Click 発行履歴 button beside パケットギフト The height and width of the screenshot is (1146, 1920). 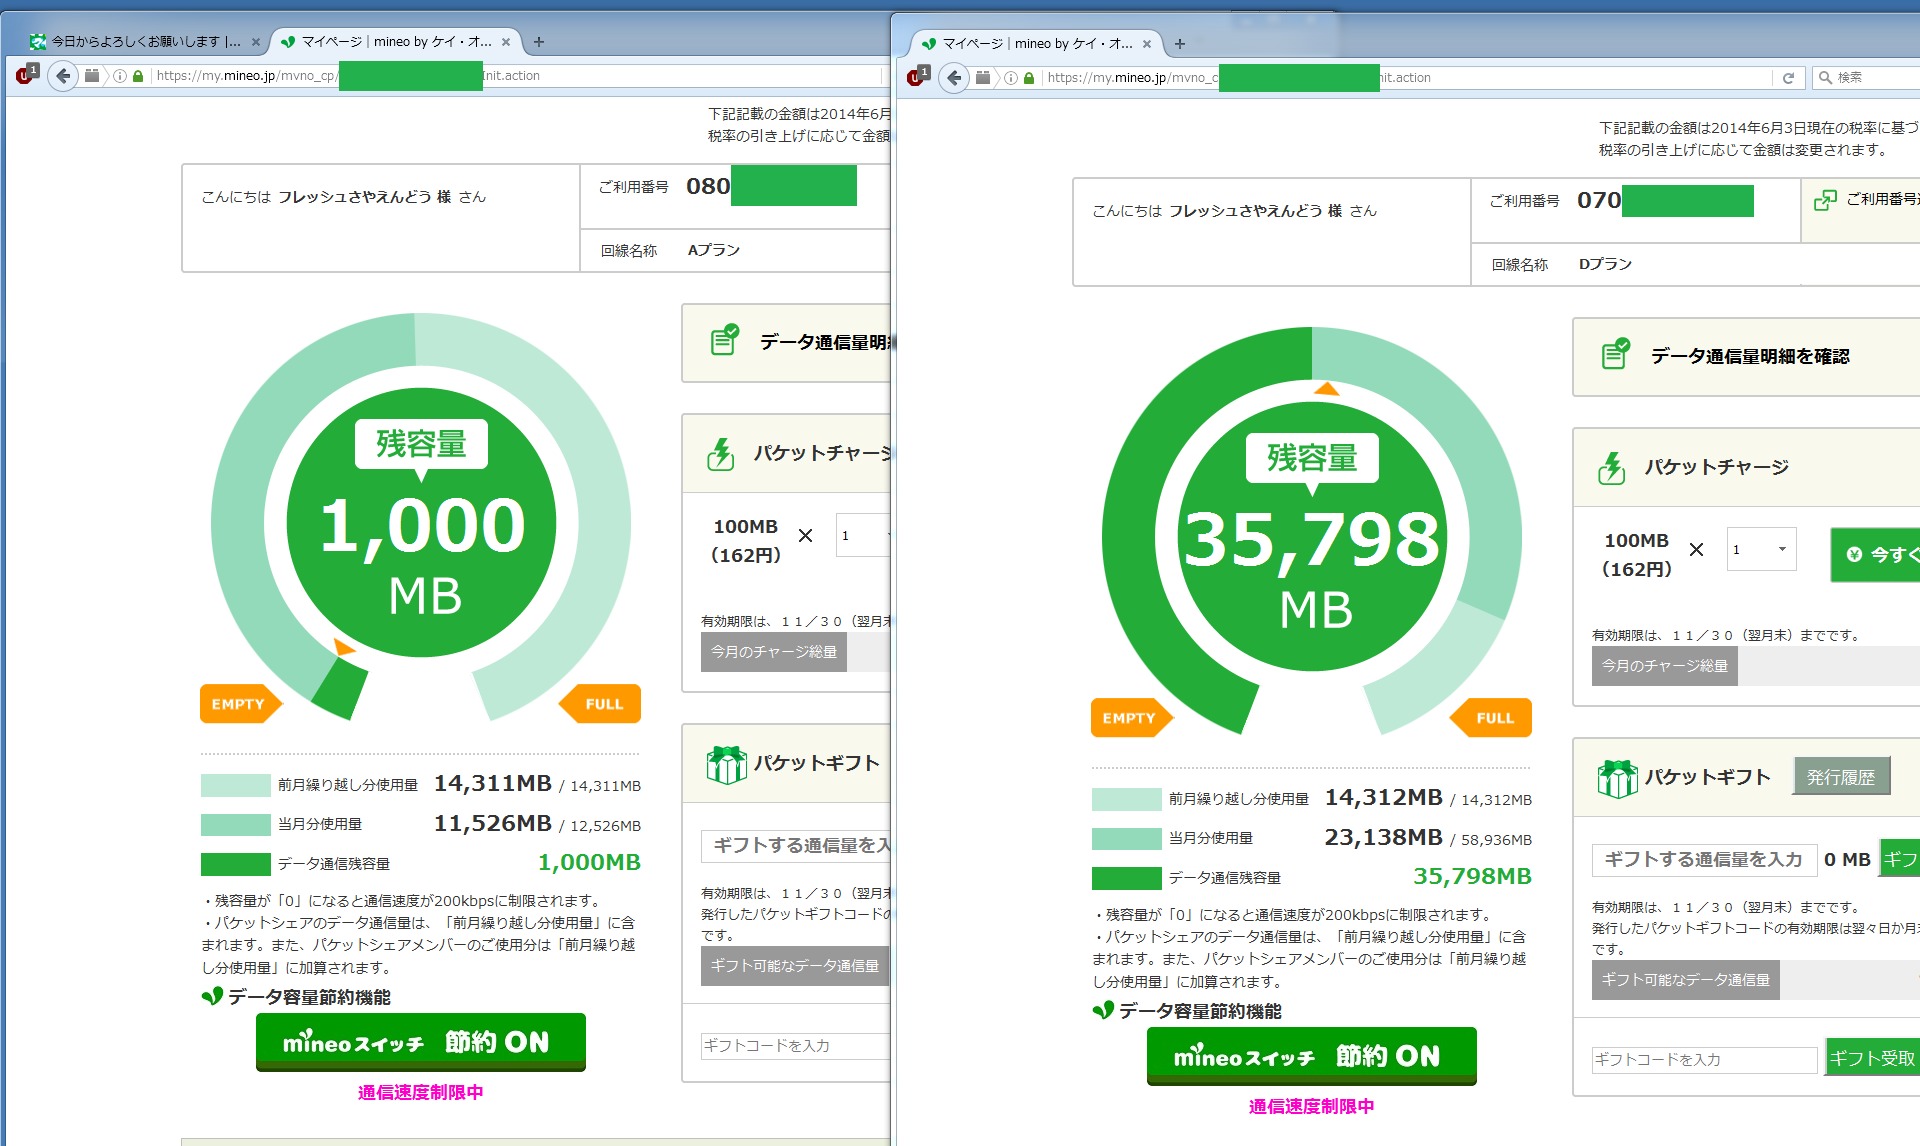coord(1841,777)
